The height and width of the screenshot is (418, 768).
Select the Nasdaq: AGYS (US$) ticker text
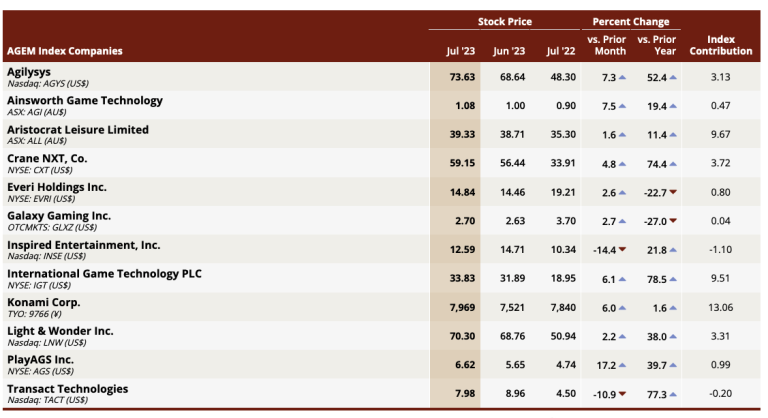pos(48,84)
